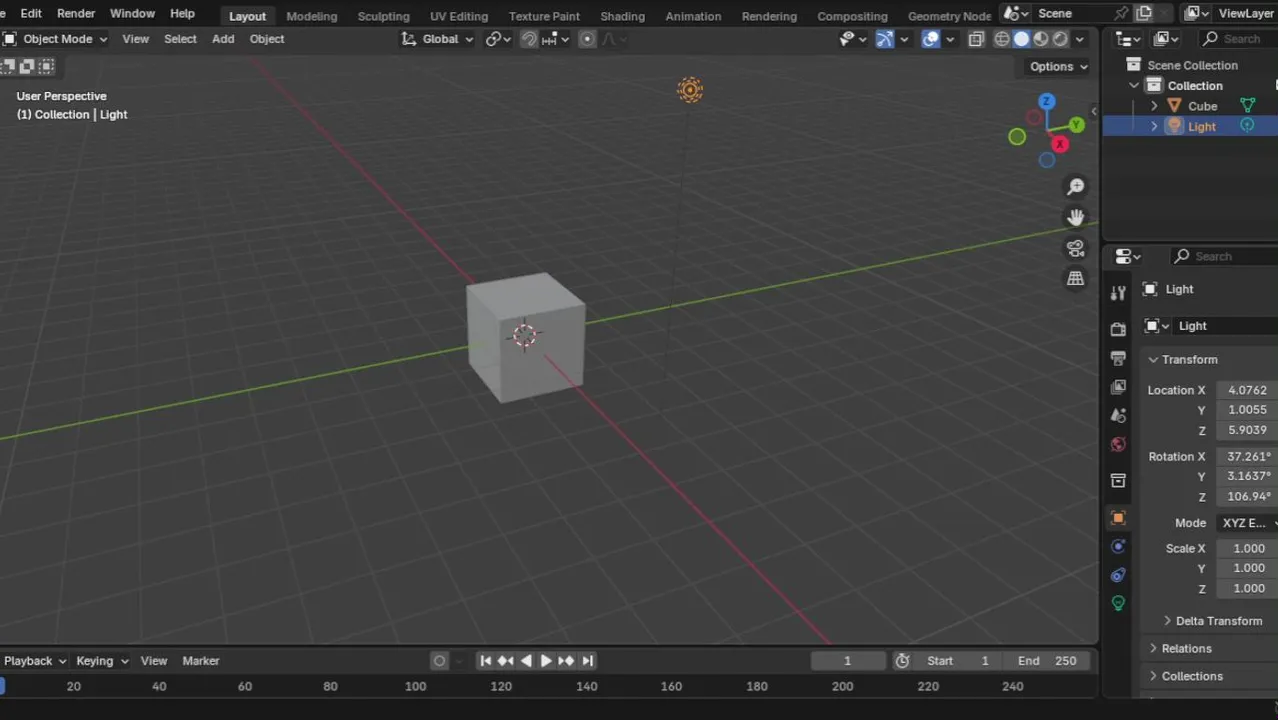The image size is (1278, 720).
Task: Toggle snapping magnet button
Action: click(529, 39)
